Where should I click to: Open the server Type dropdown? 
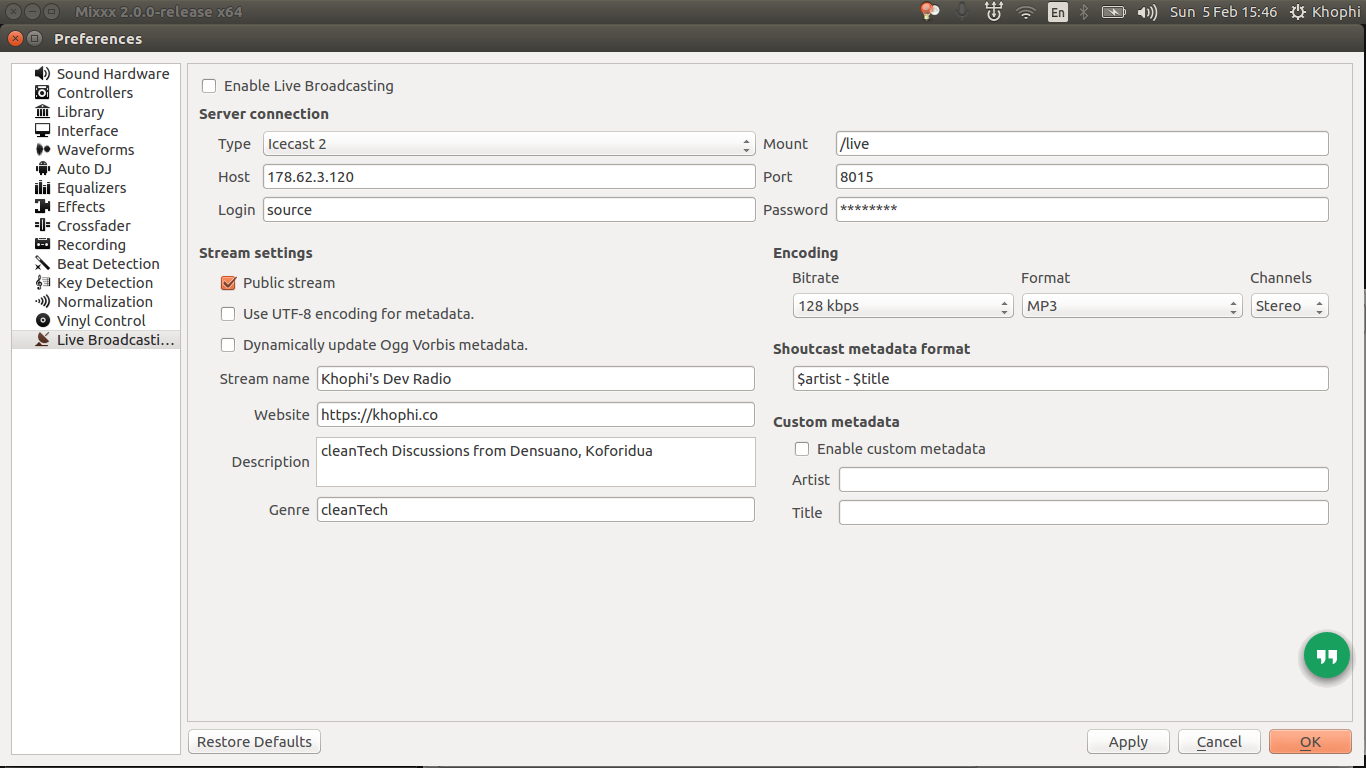tap(509, 144)
